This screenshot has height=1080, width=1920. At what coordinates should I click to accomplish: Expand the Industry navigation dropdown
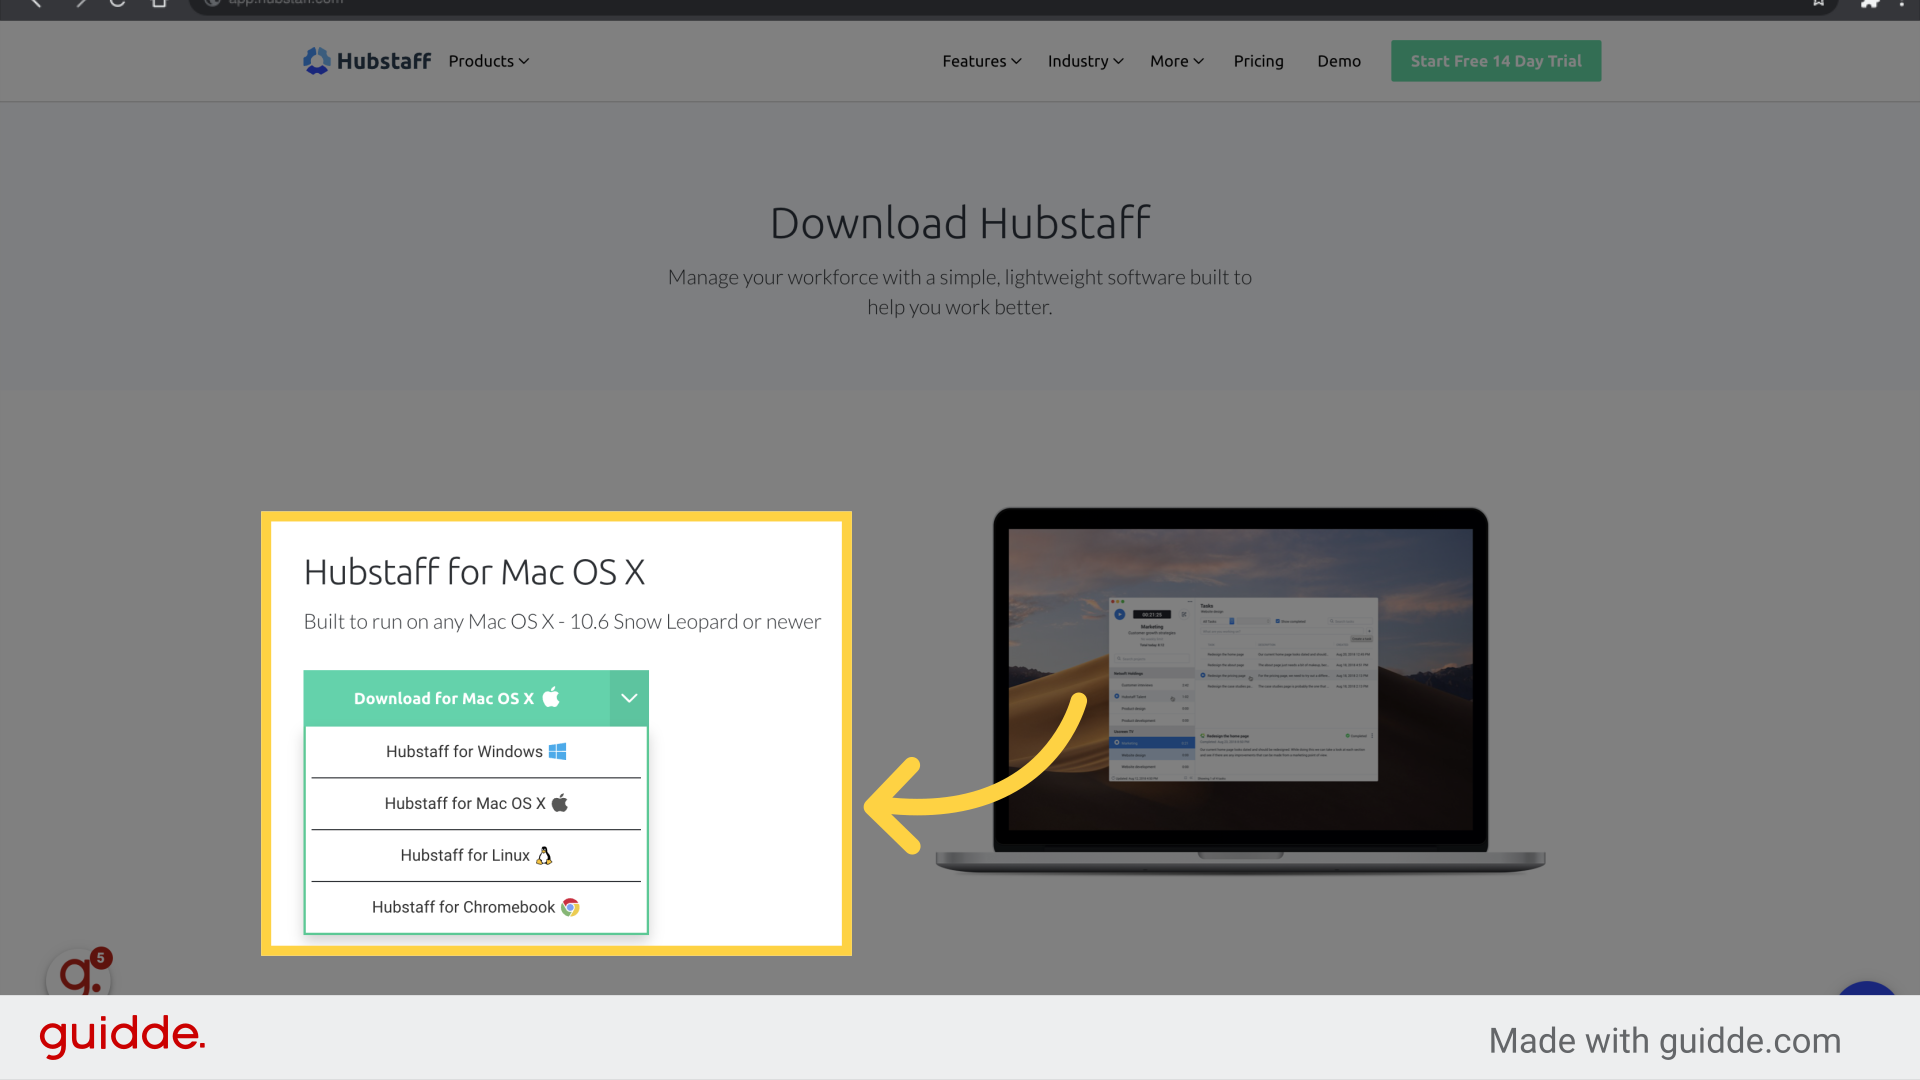click(1085, 61)
